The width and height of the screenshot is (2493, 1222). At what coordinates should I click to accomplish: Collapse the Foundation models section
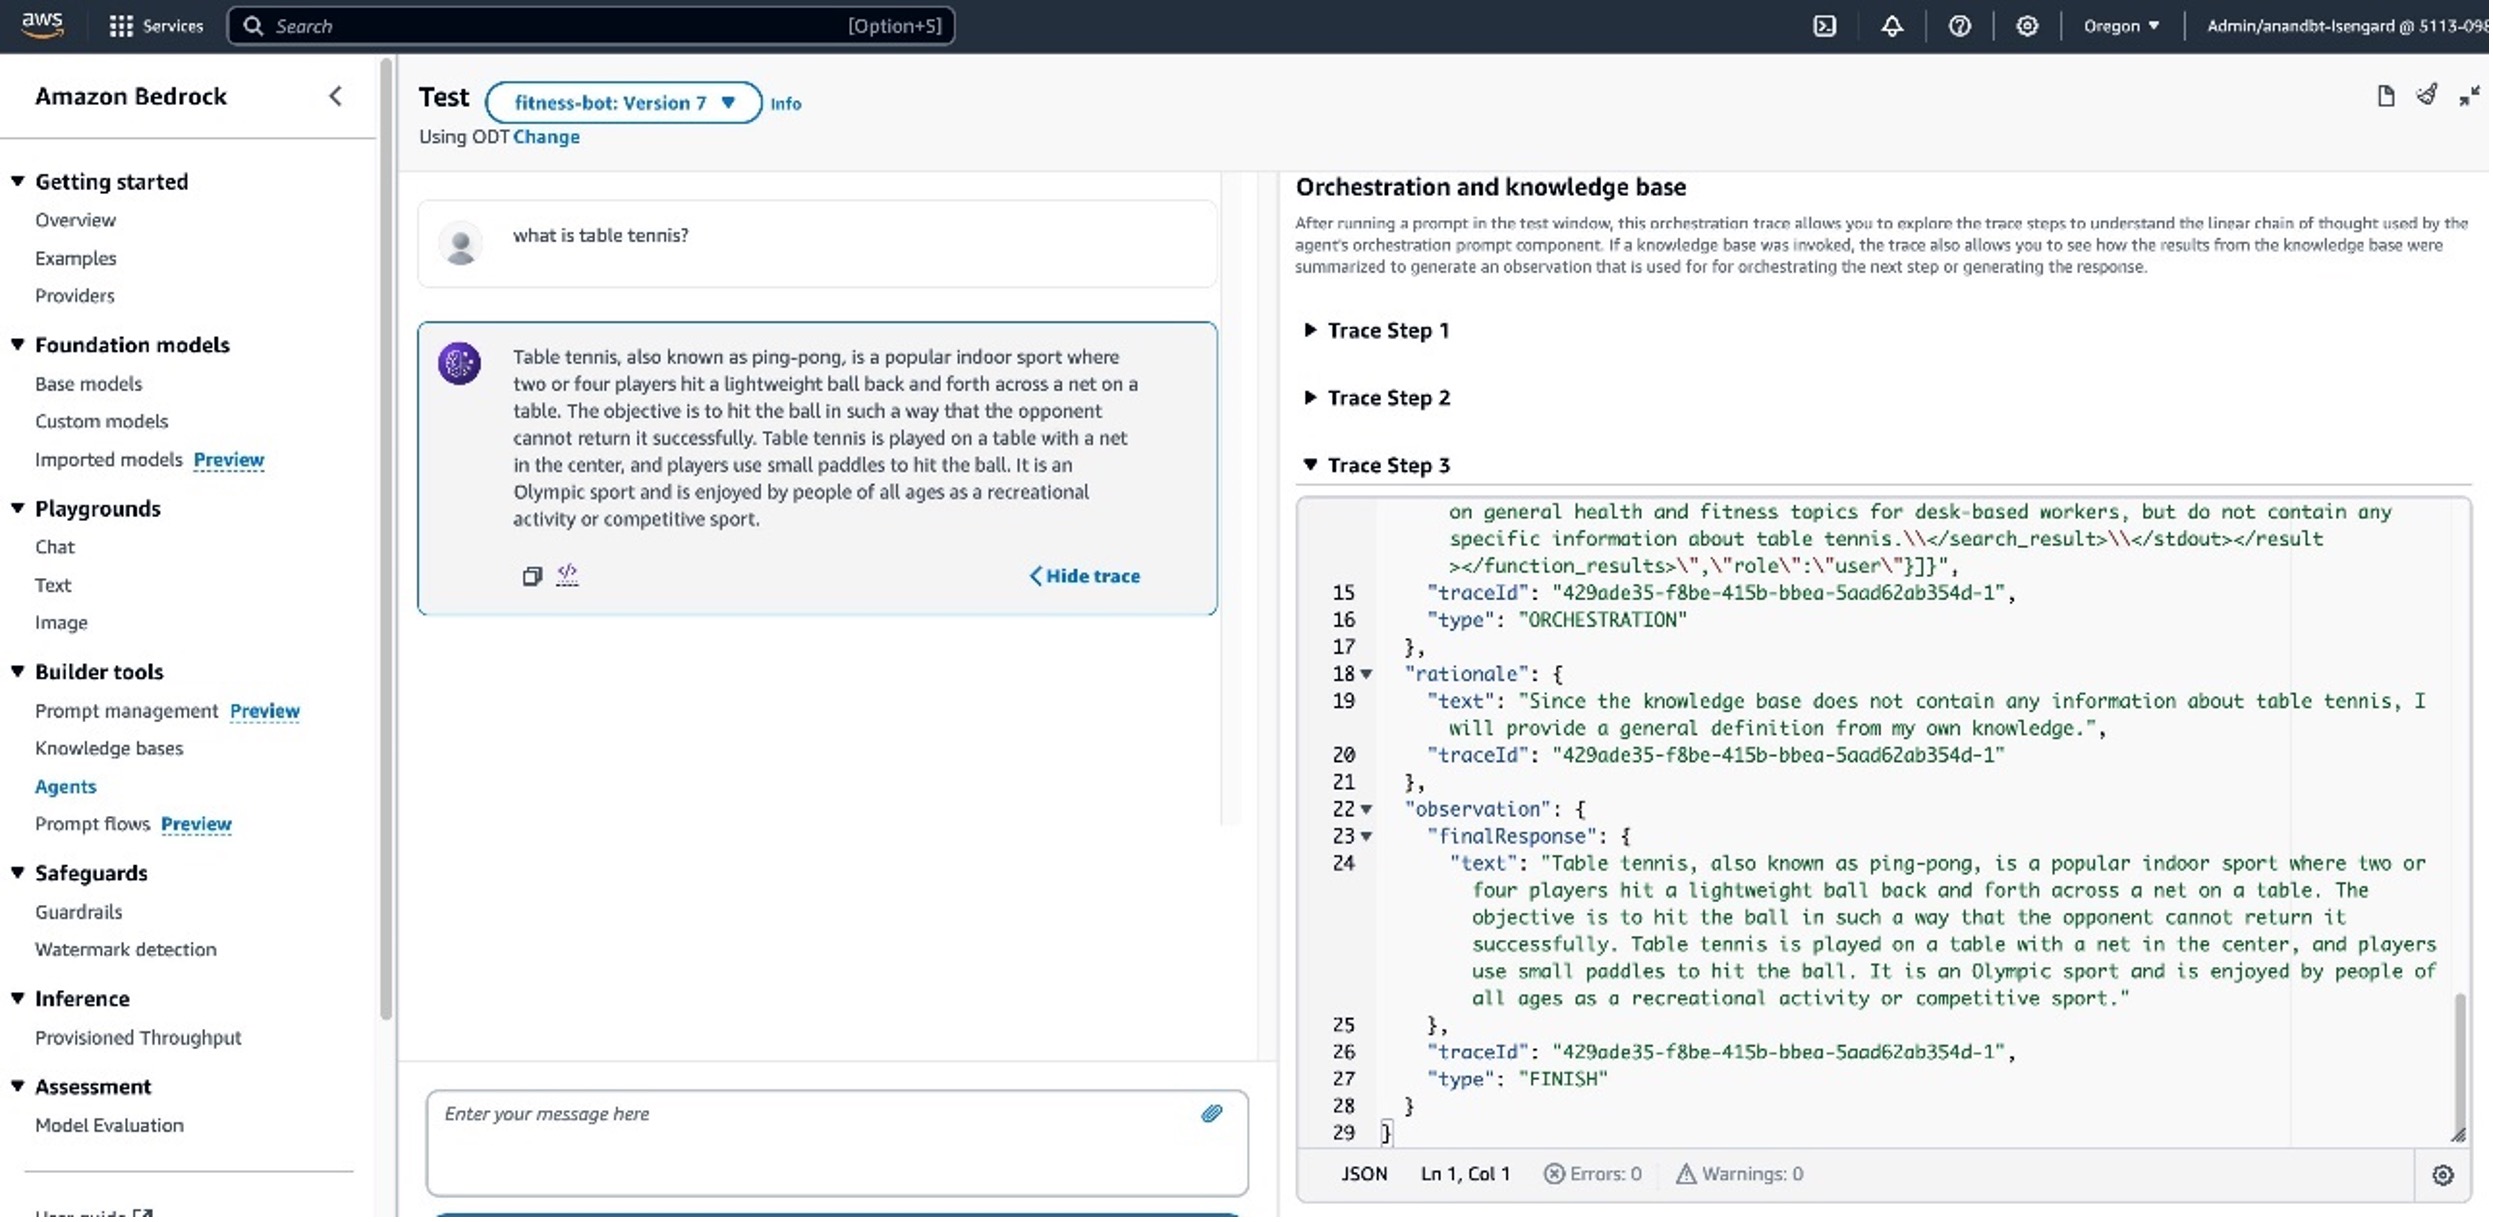coord(17,345)
